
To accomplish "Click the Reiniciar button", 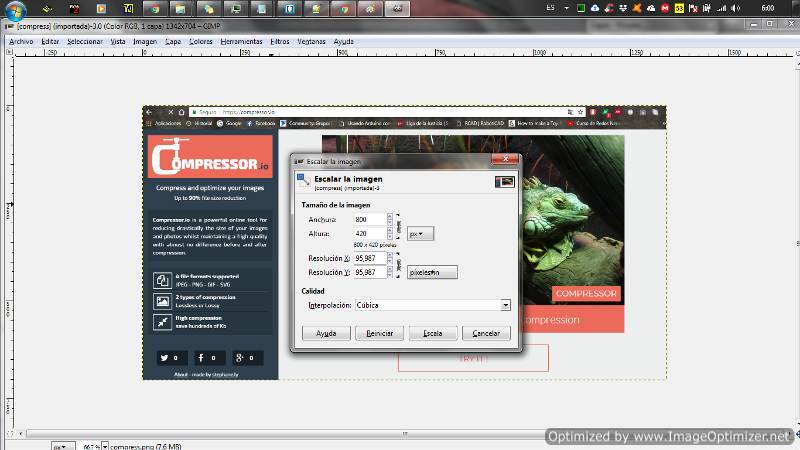I will coord(380,333).
